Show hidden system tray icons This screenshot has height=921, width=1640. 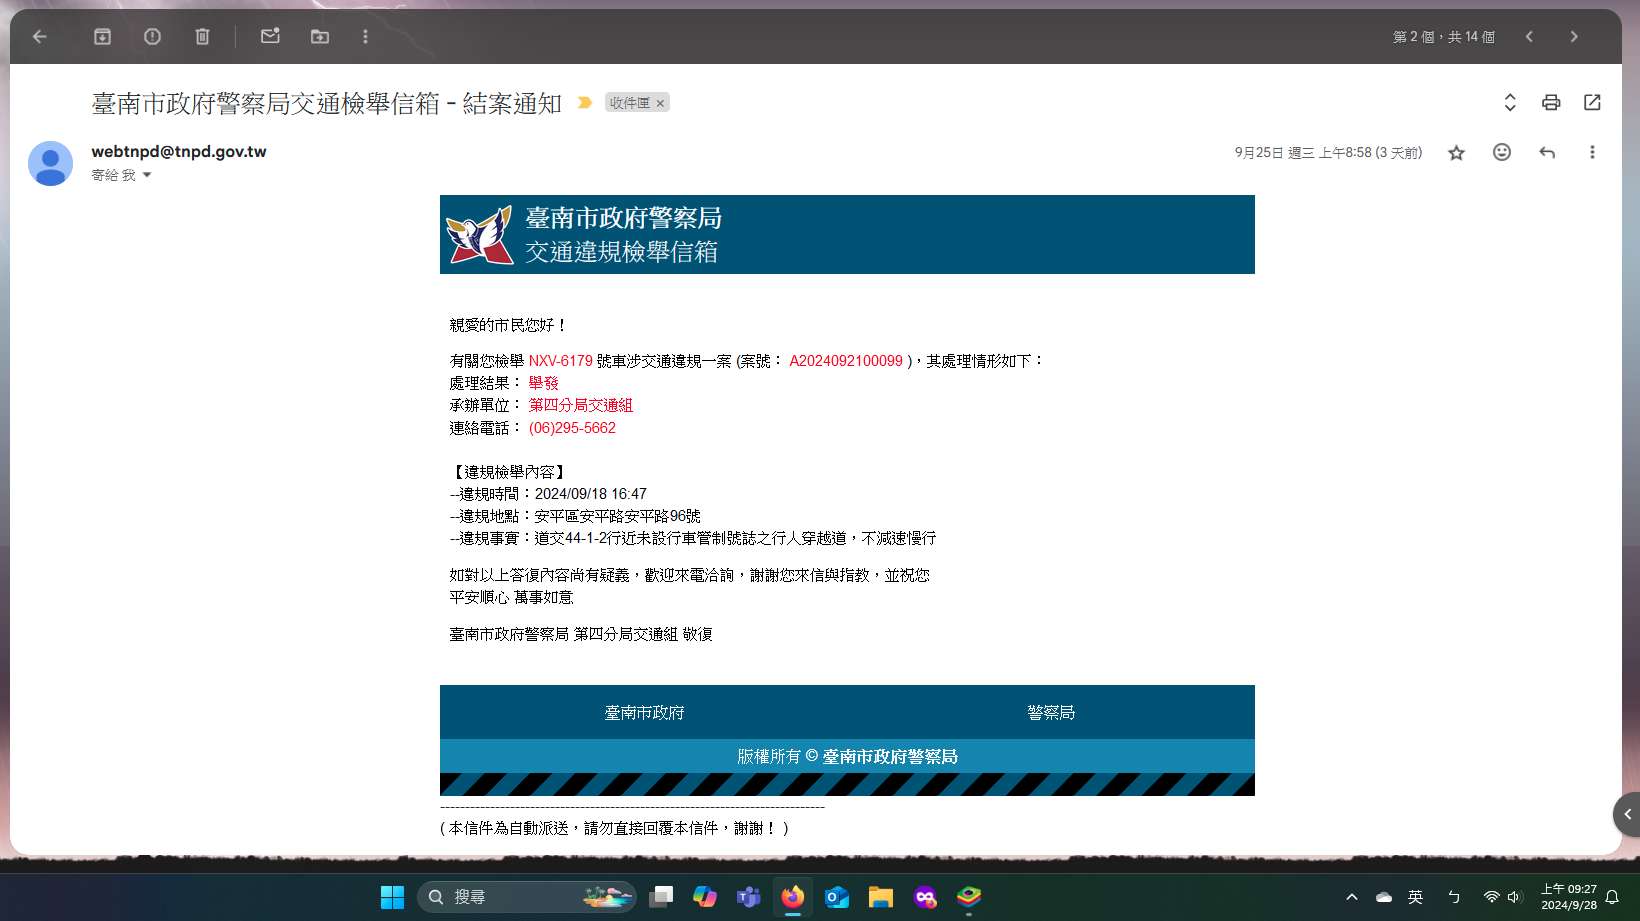point(1352,897)
